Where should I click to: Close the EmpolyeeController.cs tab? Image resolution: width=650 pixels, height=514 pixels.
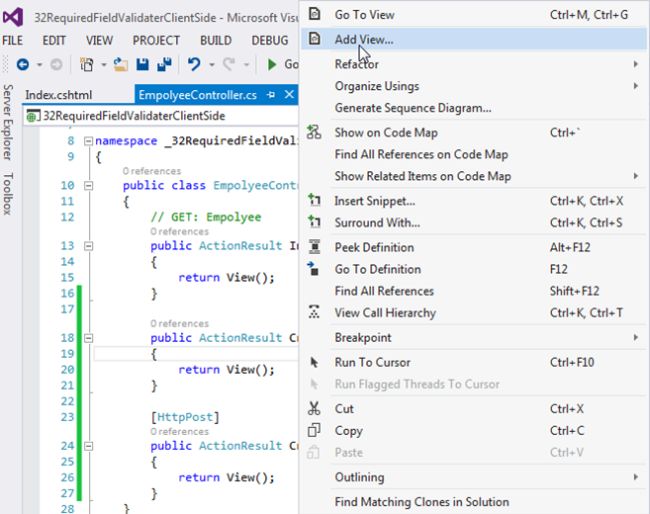click(289, 95)
